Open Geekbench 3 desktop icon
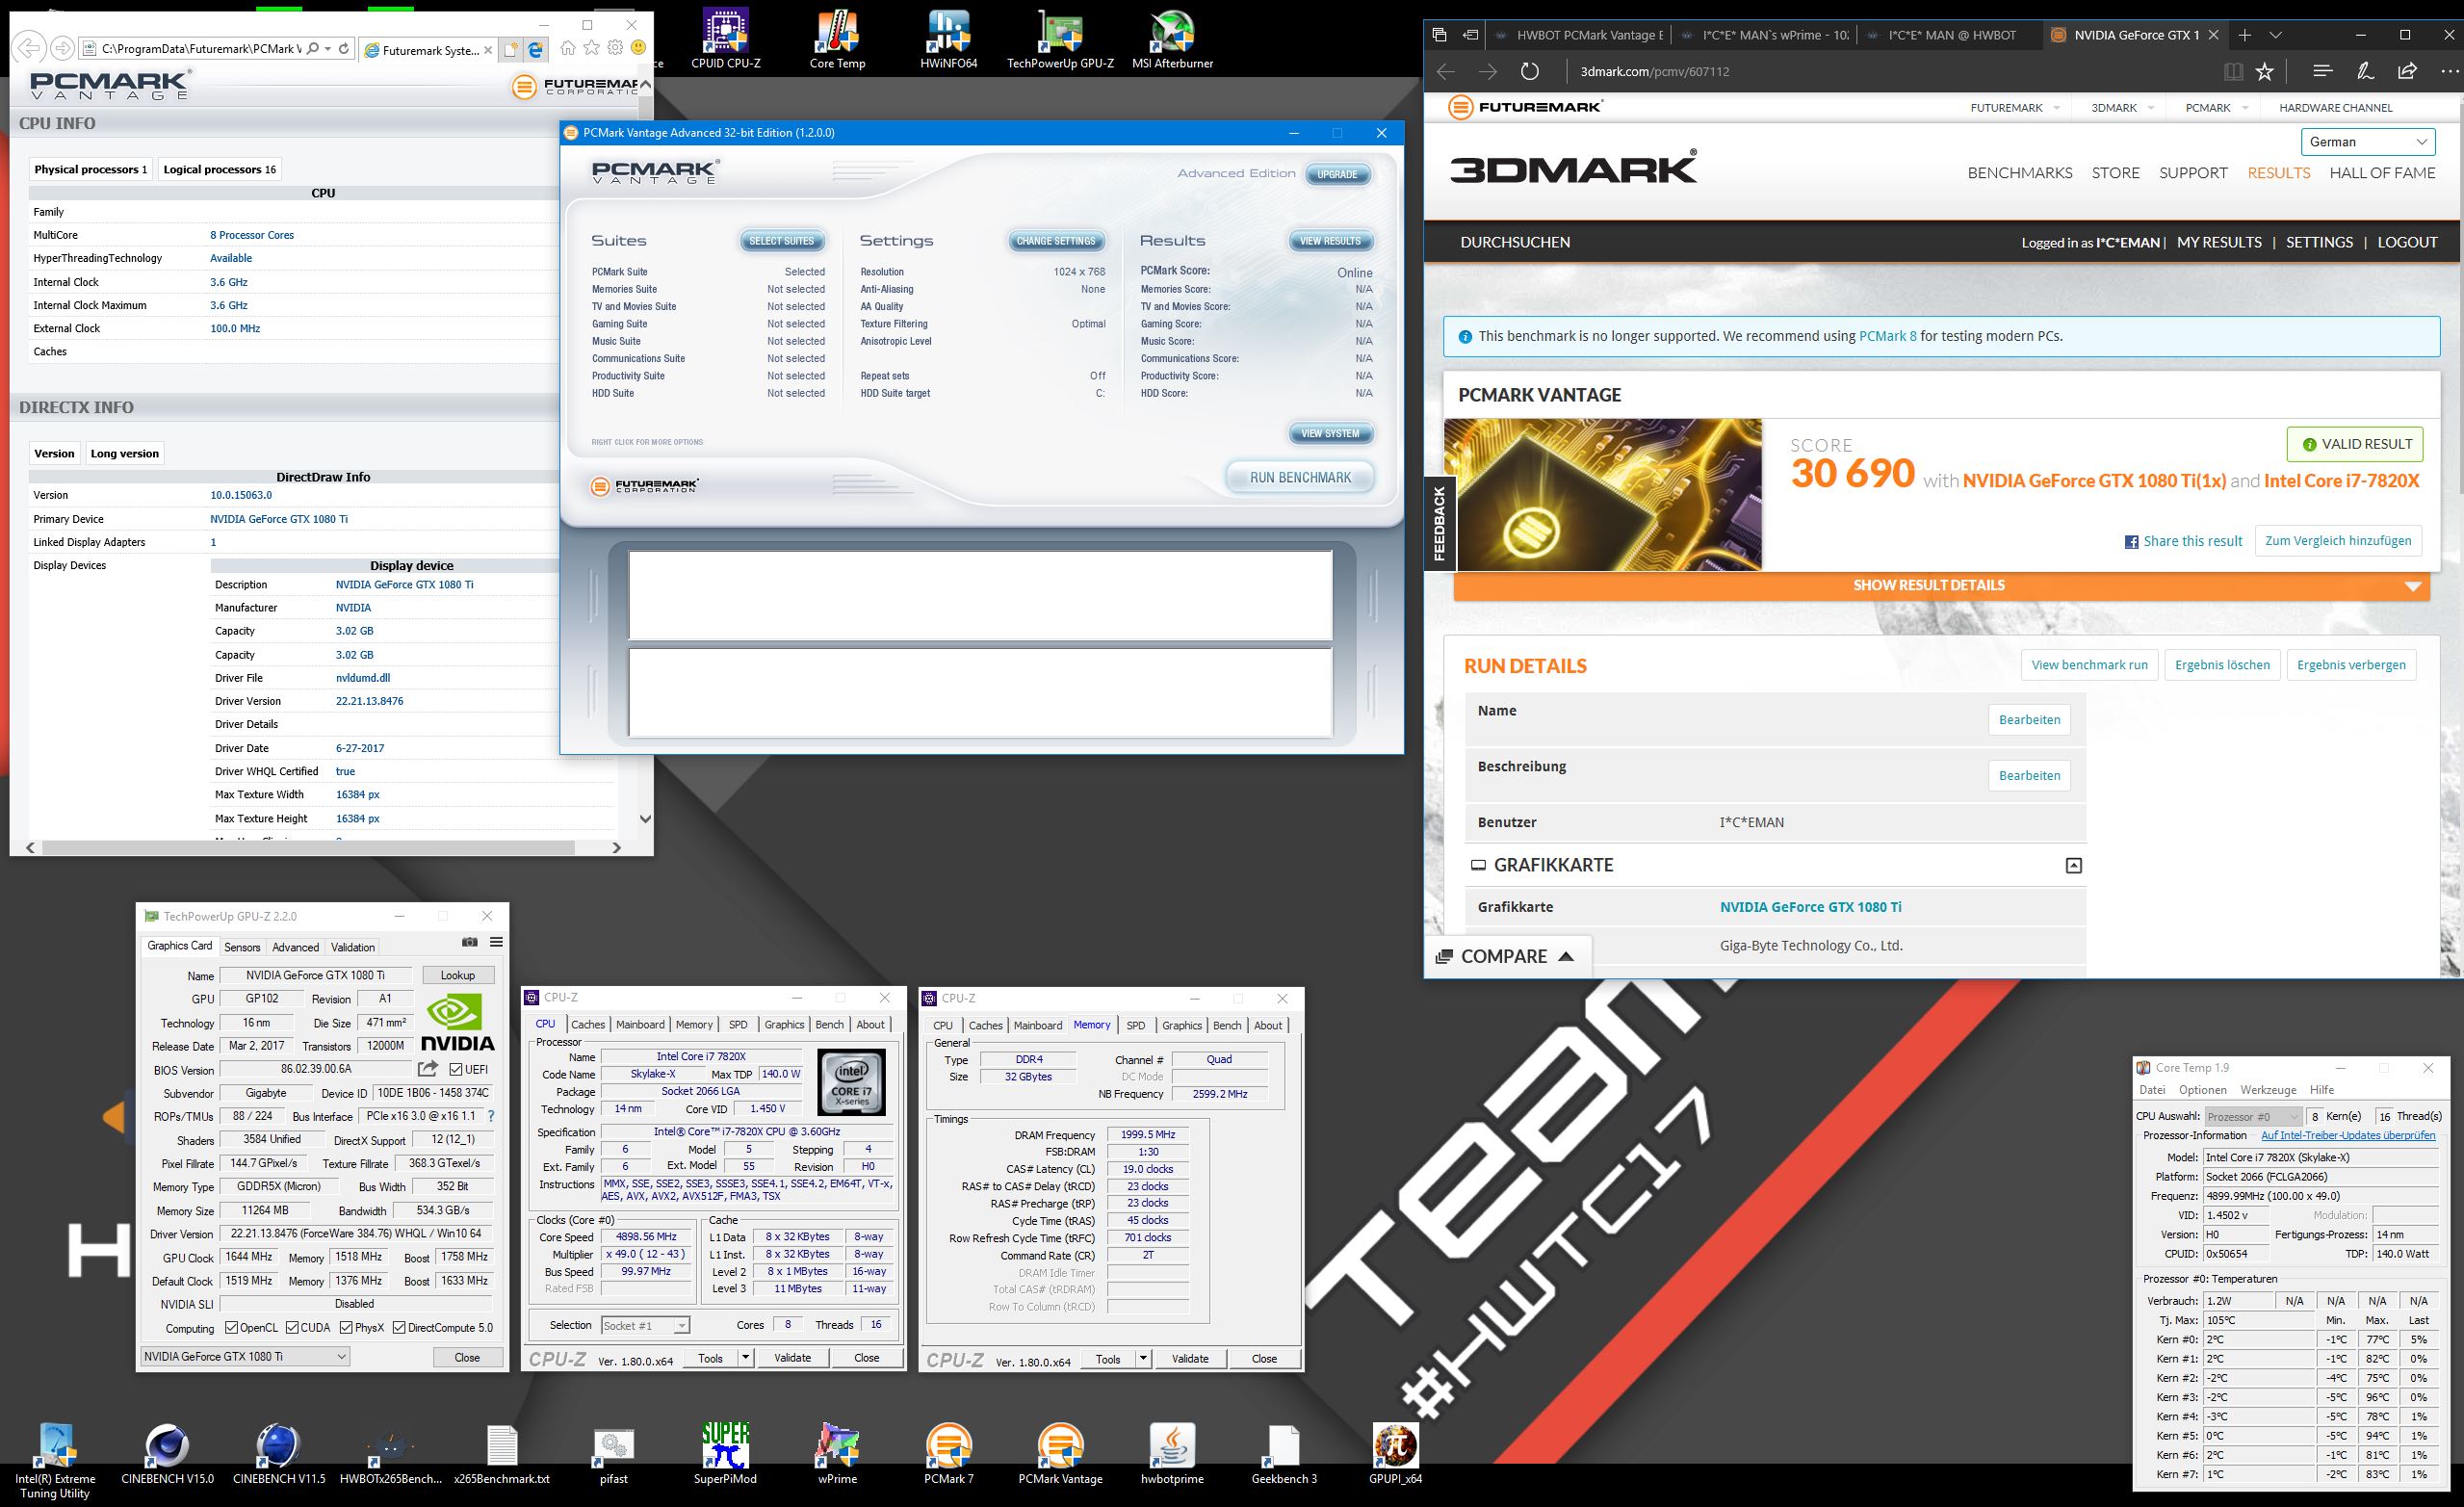Viewport: 2464px width, 1507px height. click(x=1284, y=1452)
